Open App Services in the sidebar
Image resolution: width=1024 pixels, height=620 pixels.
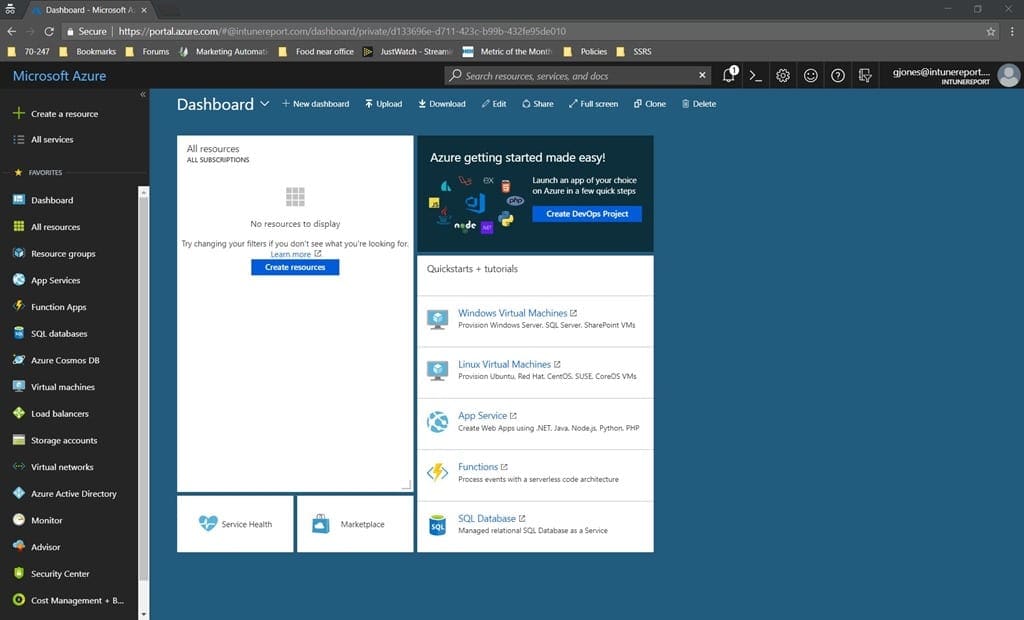(x=47, y=280)
